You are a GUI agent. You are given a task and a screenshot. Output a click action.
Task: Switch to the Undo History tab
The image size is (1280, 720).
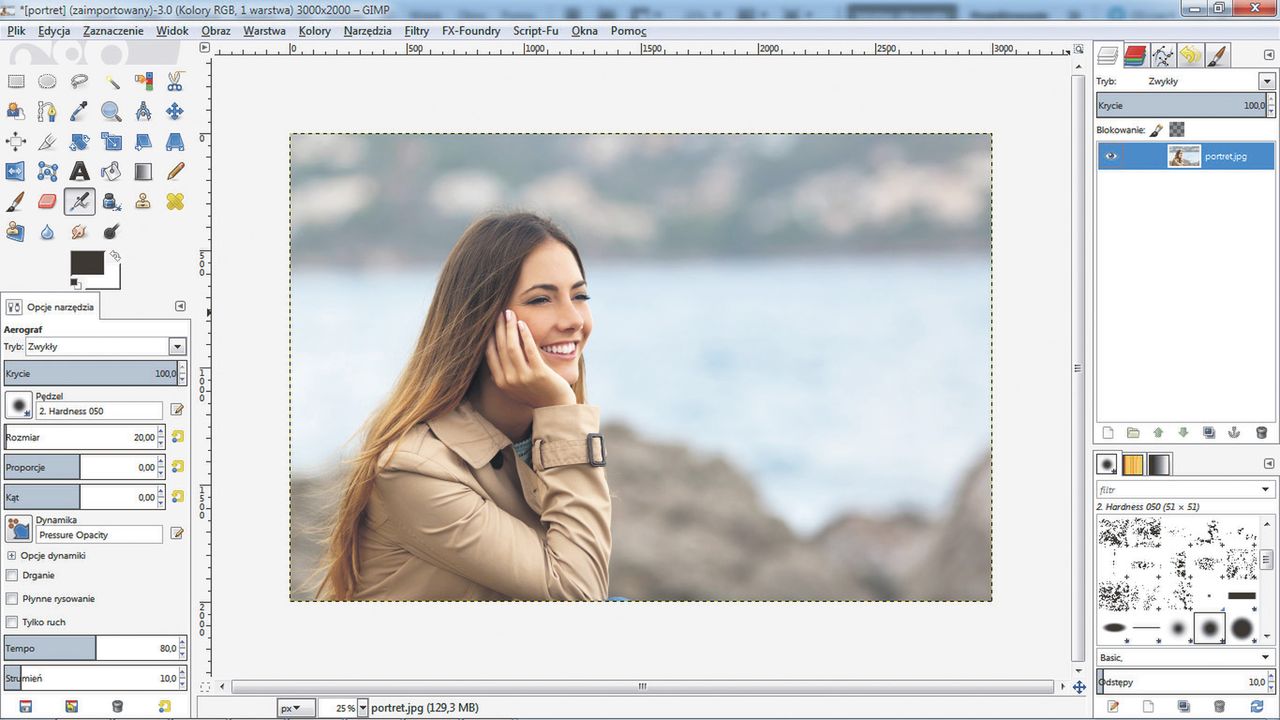pyautogui.click(x=1190, y=56)
